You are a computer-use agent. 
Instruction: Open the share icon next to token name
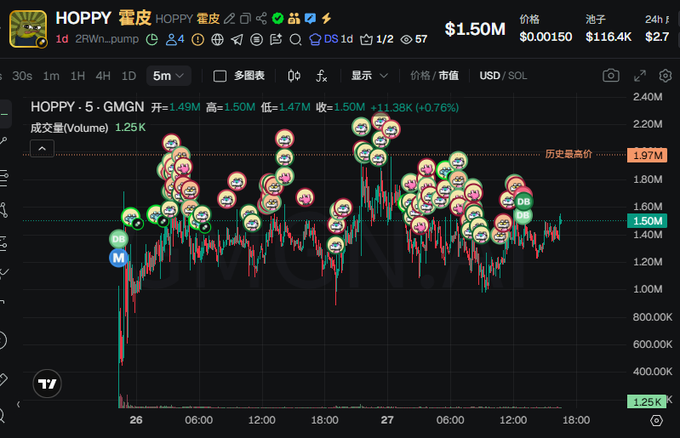point(261,18)
